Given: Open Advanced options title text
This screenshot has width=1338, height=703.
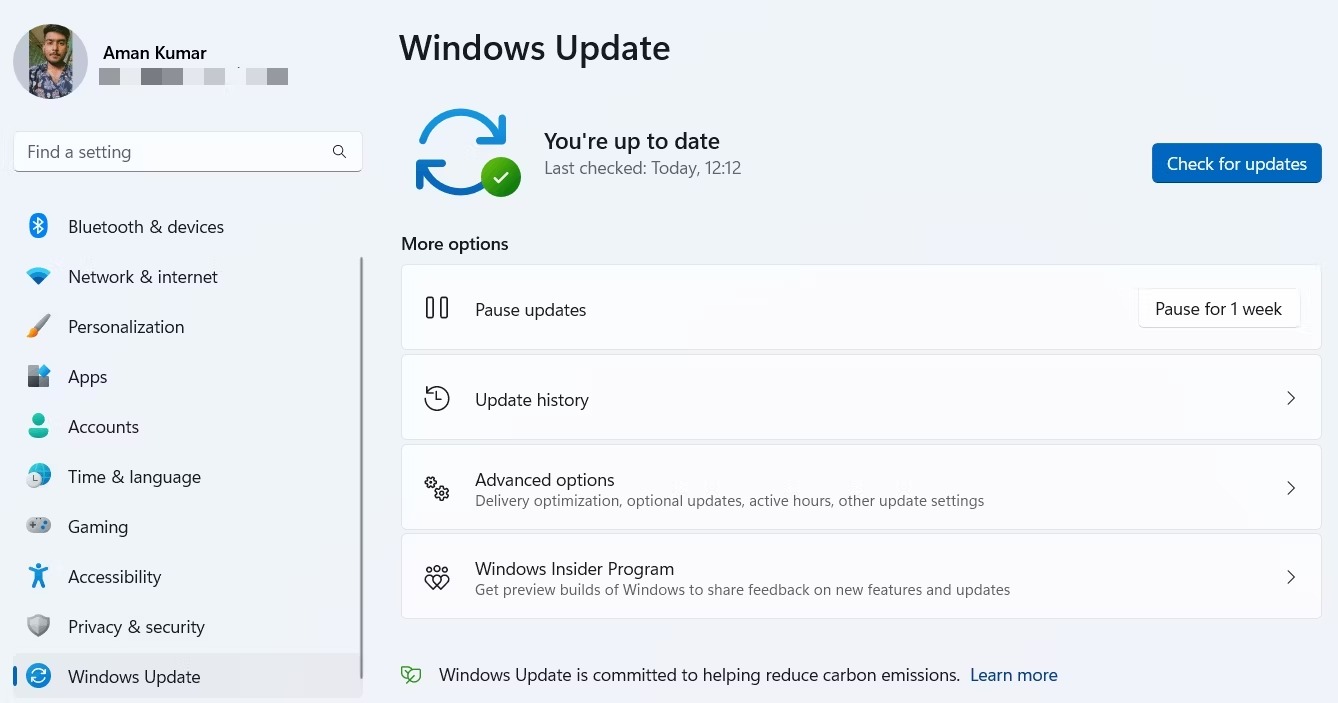Looking at the screenshot, I should [545, 480].
